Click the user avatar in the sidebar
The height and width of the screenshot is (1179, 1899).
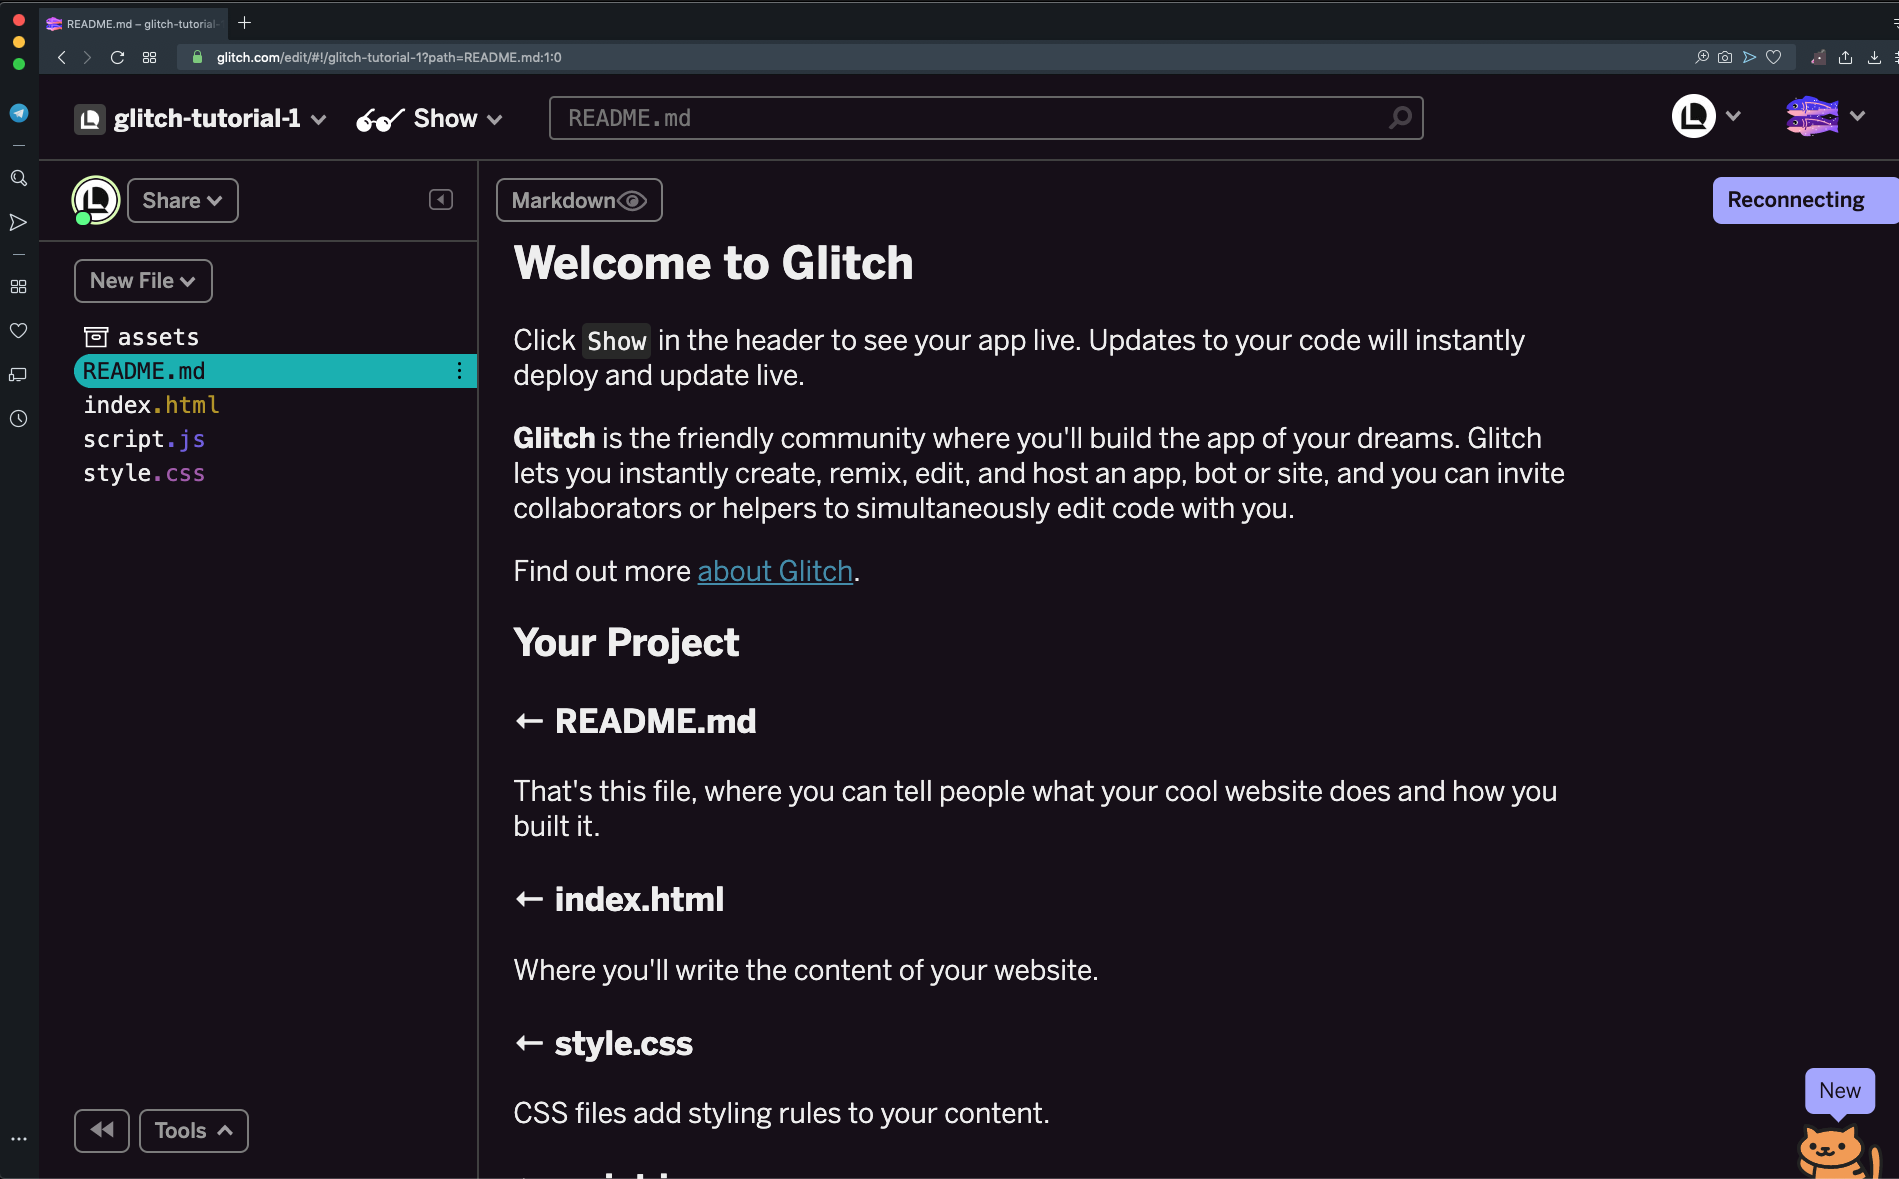click(x=95, y=200)
